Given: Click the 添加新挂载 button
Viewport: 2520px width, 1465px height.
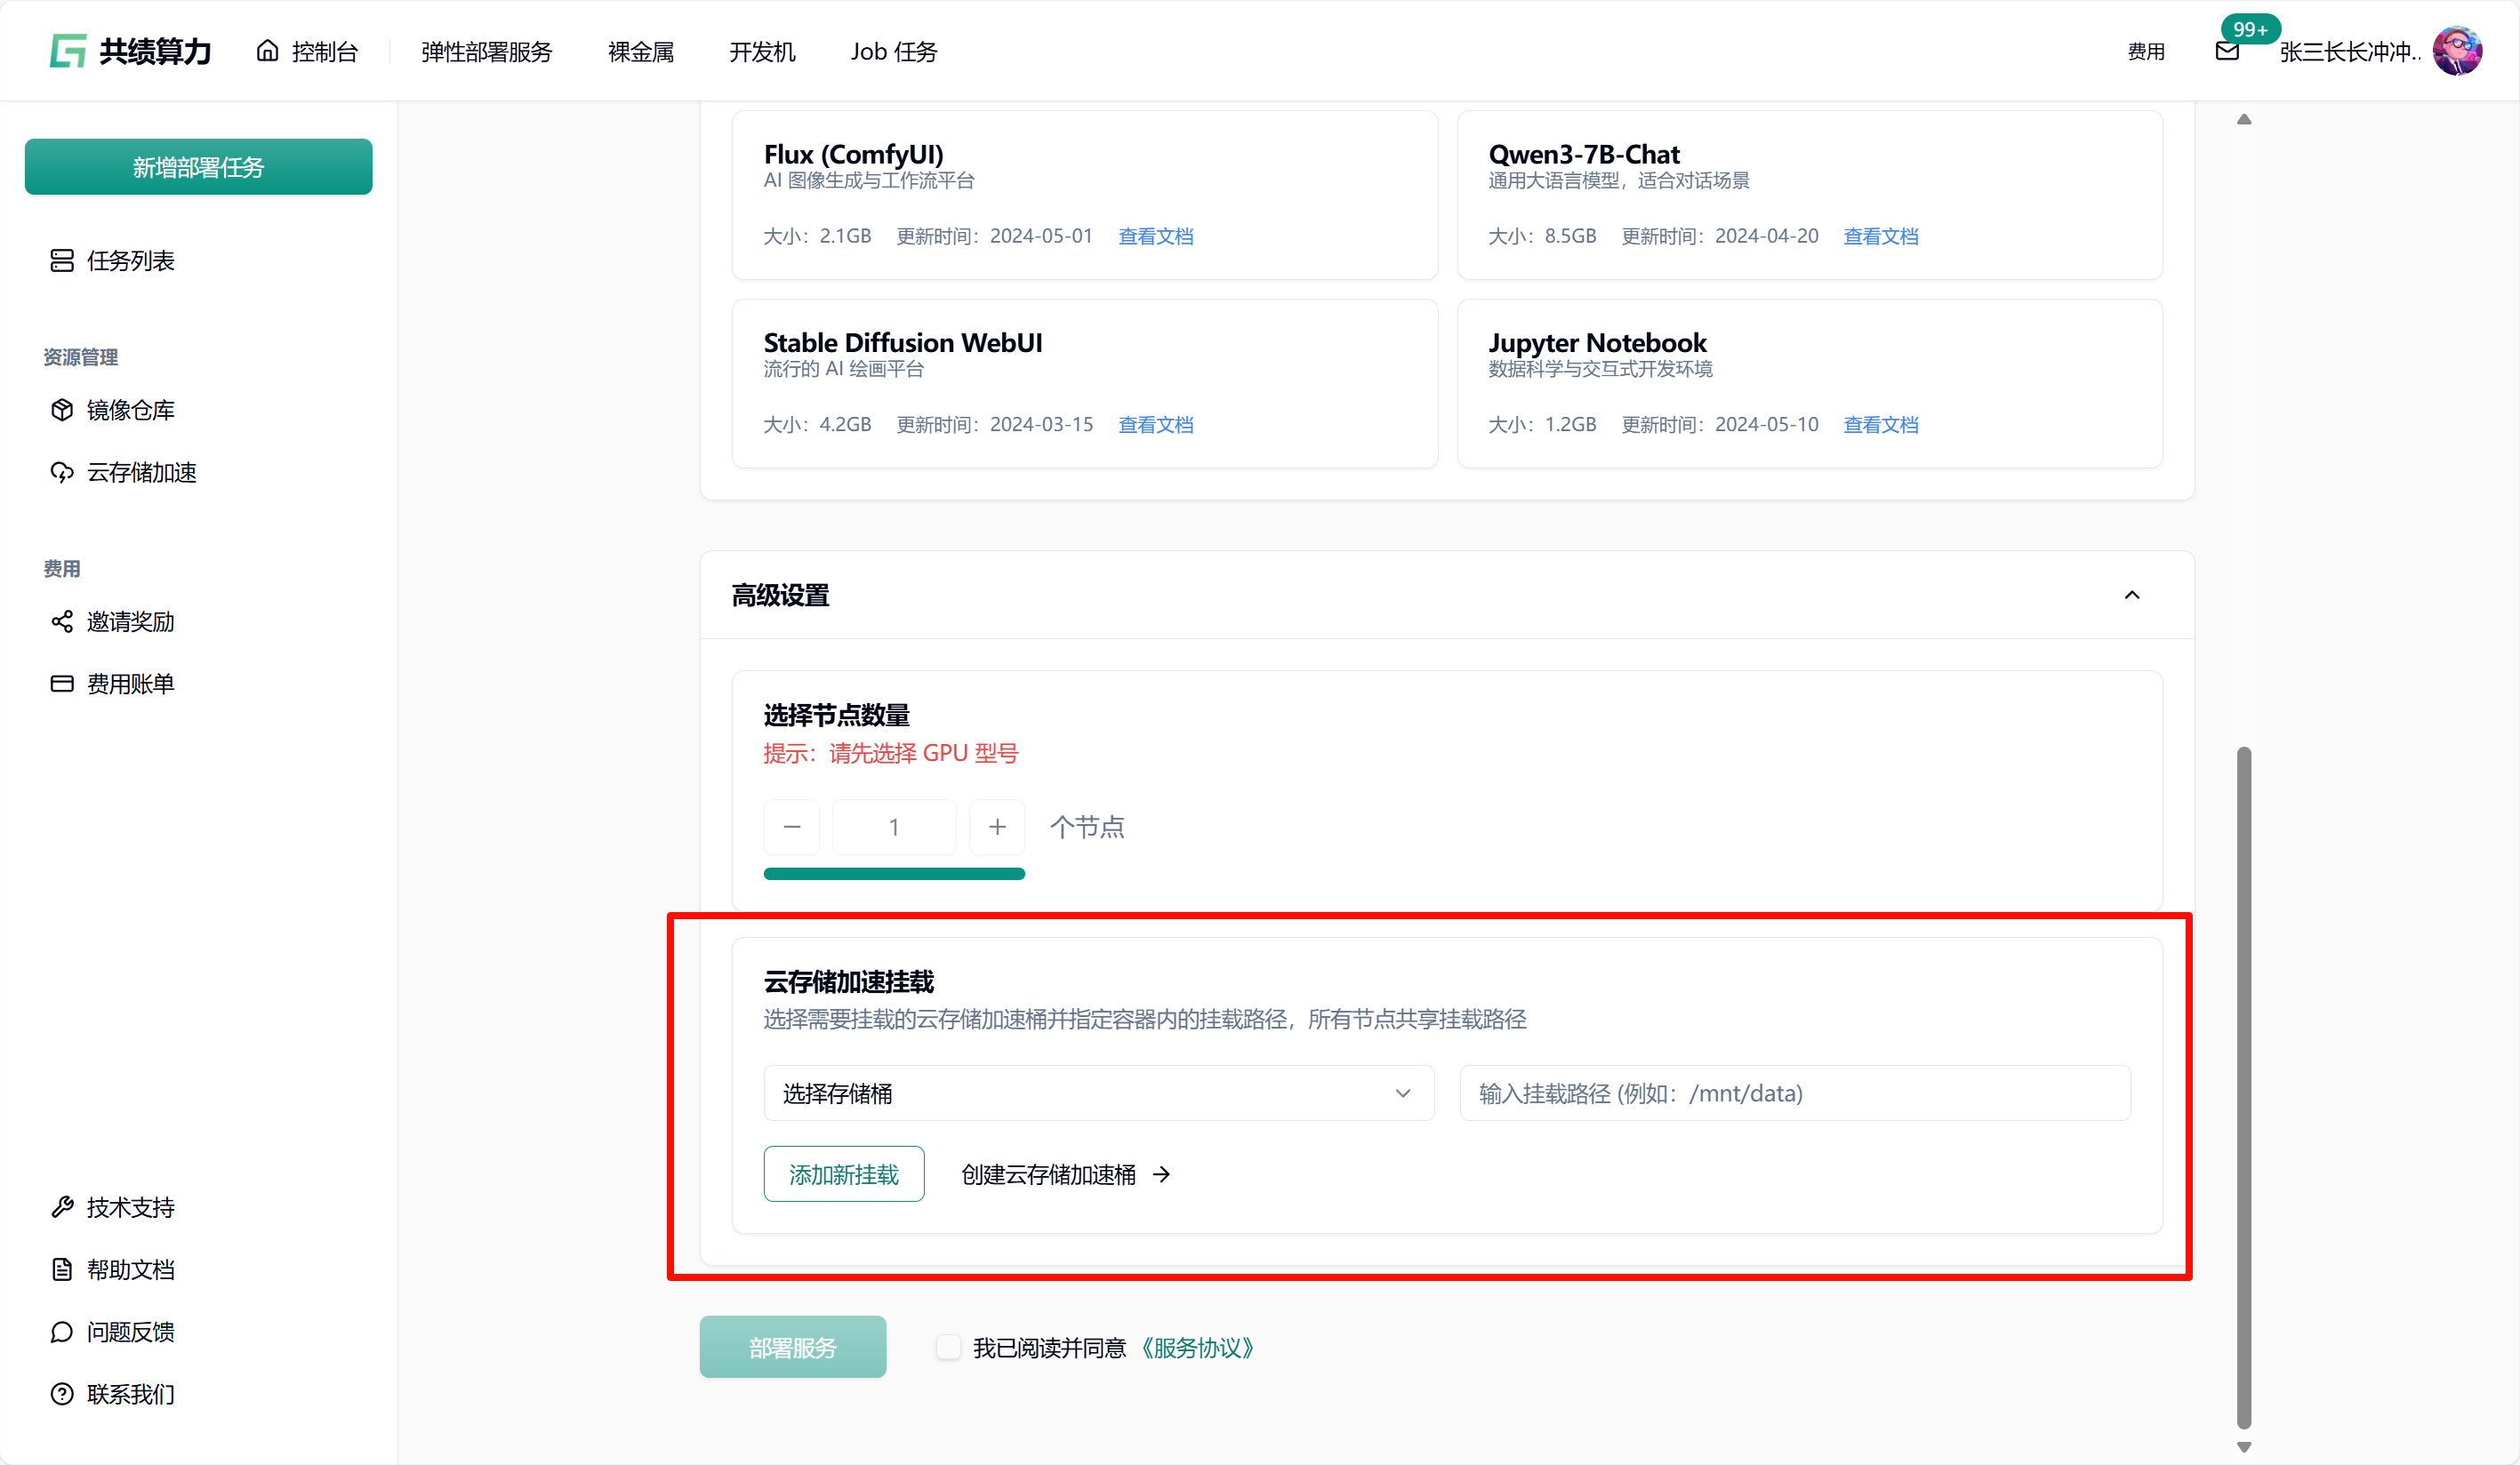Looking at the screenshot, I should [843, 1174].
